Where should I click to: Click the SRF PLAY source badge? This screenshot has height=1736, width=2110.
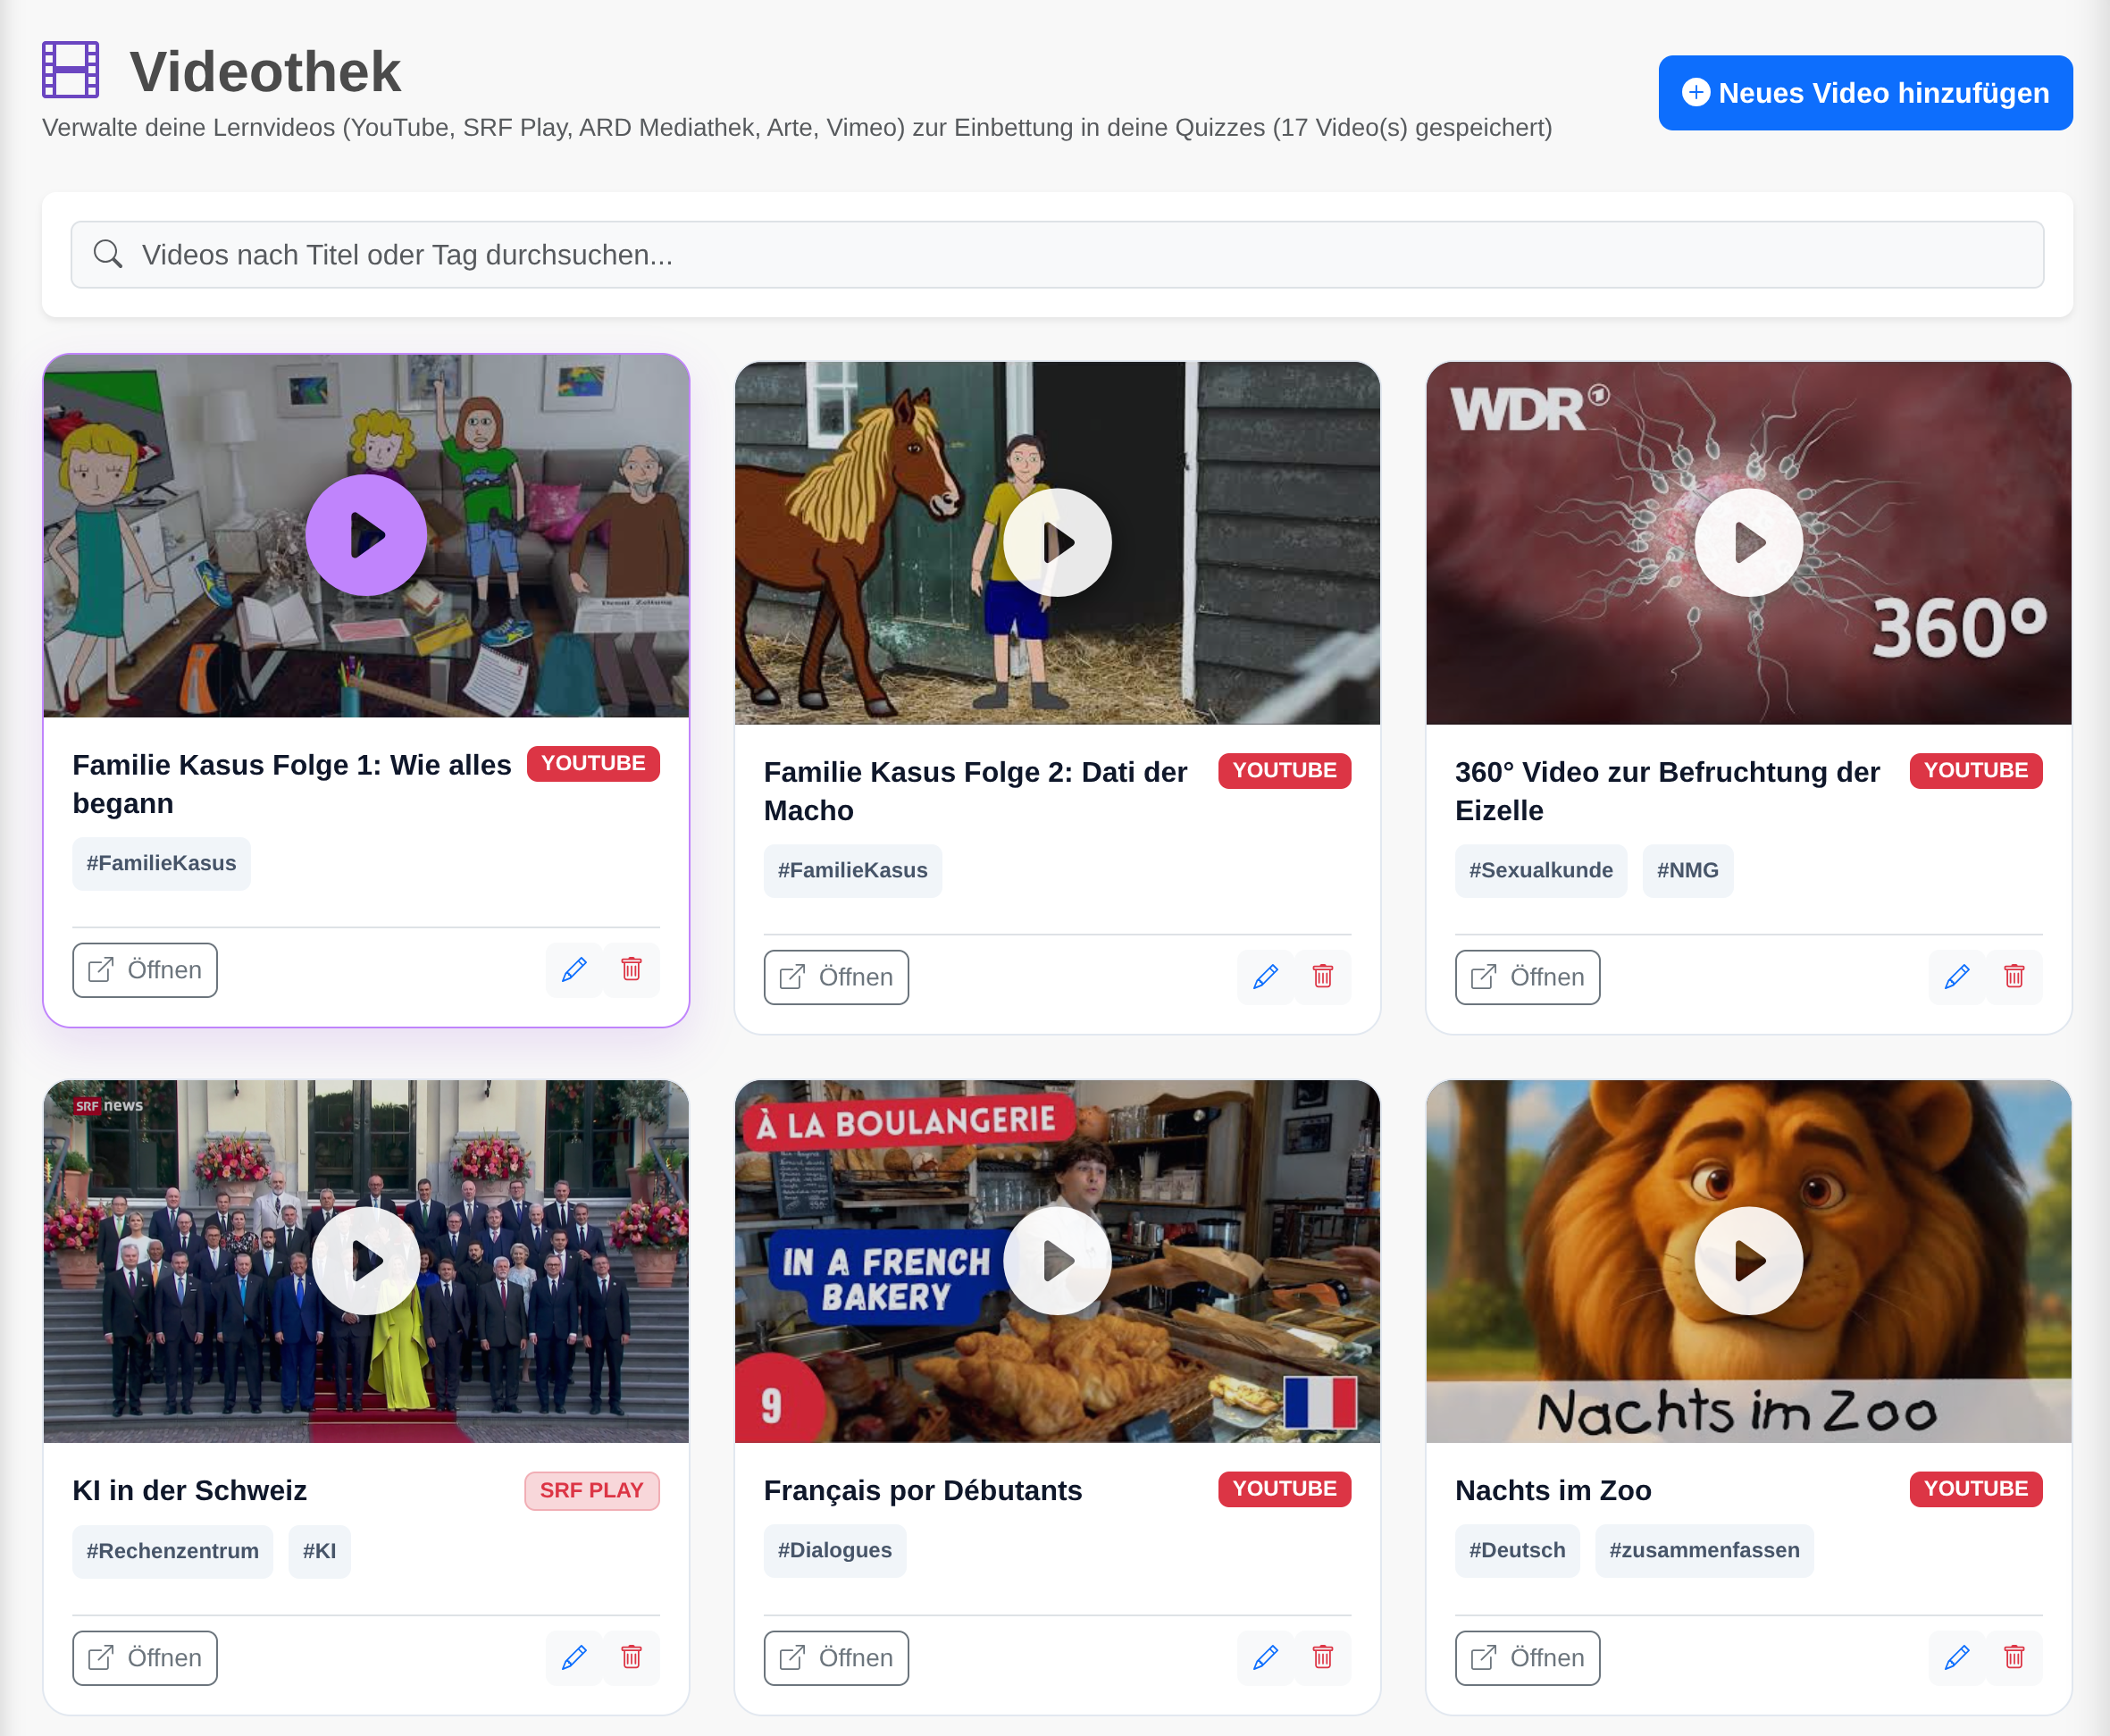(592, 1490)
